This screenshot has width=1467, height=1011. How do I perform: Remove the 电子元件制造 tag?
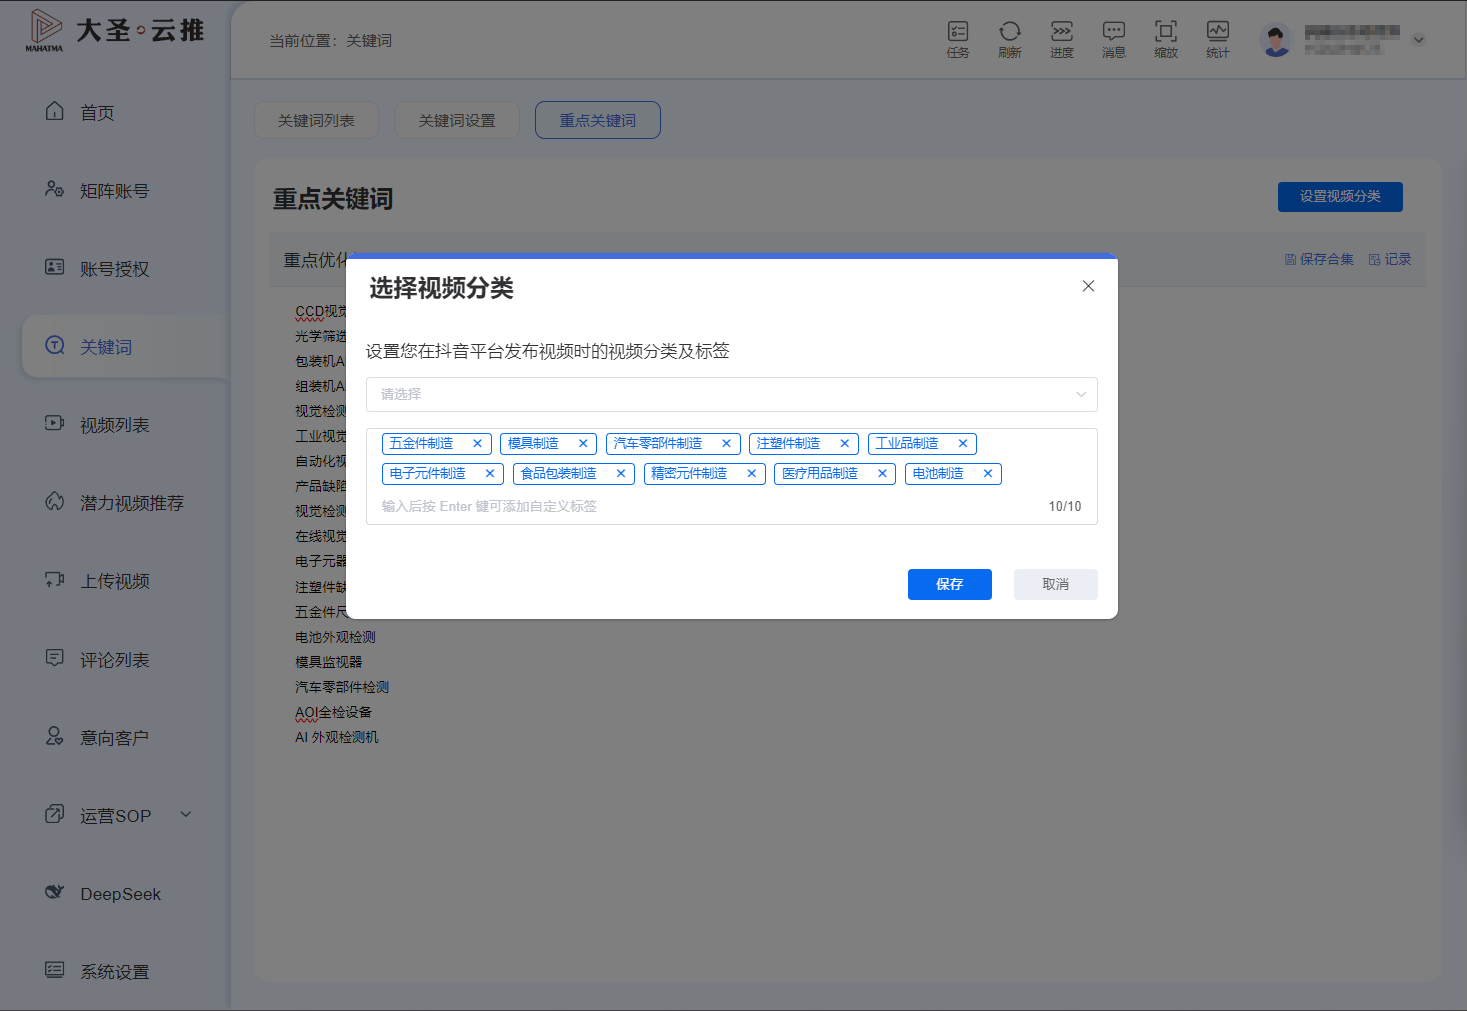(x=490, y=474)
